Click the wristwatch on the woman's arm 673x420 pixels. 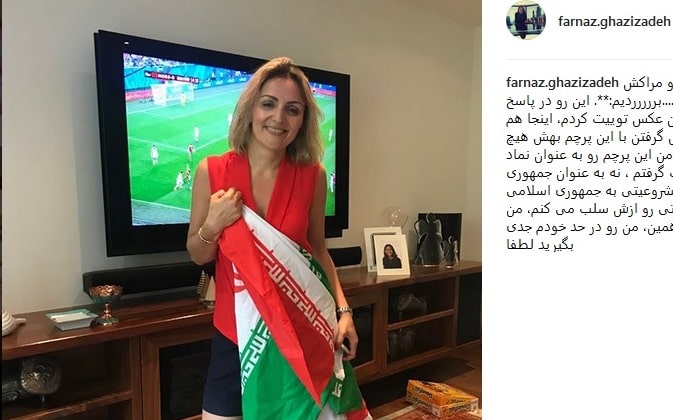coord(344,310)
